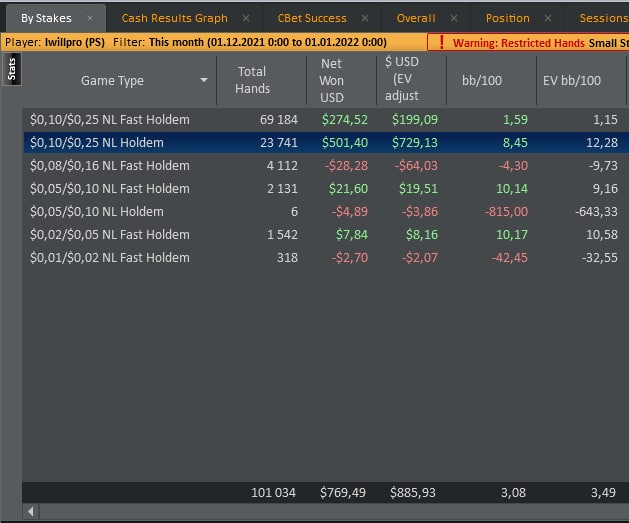The height and width of the screenshot is (523, 629).
Task: Sort by Total Hands column header
Action: pyautogui.click(x=252, y=80)
